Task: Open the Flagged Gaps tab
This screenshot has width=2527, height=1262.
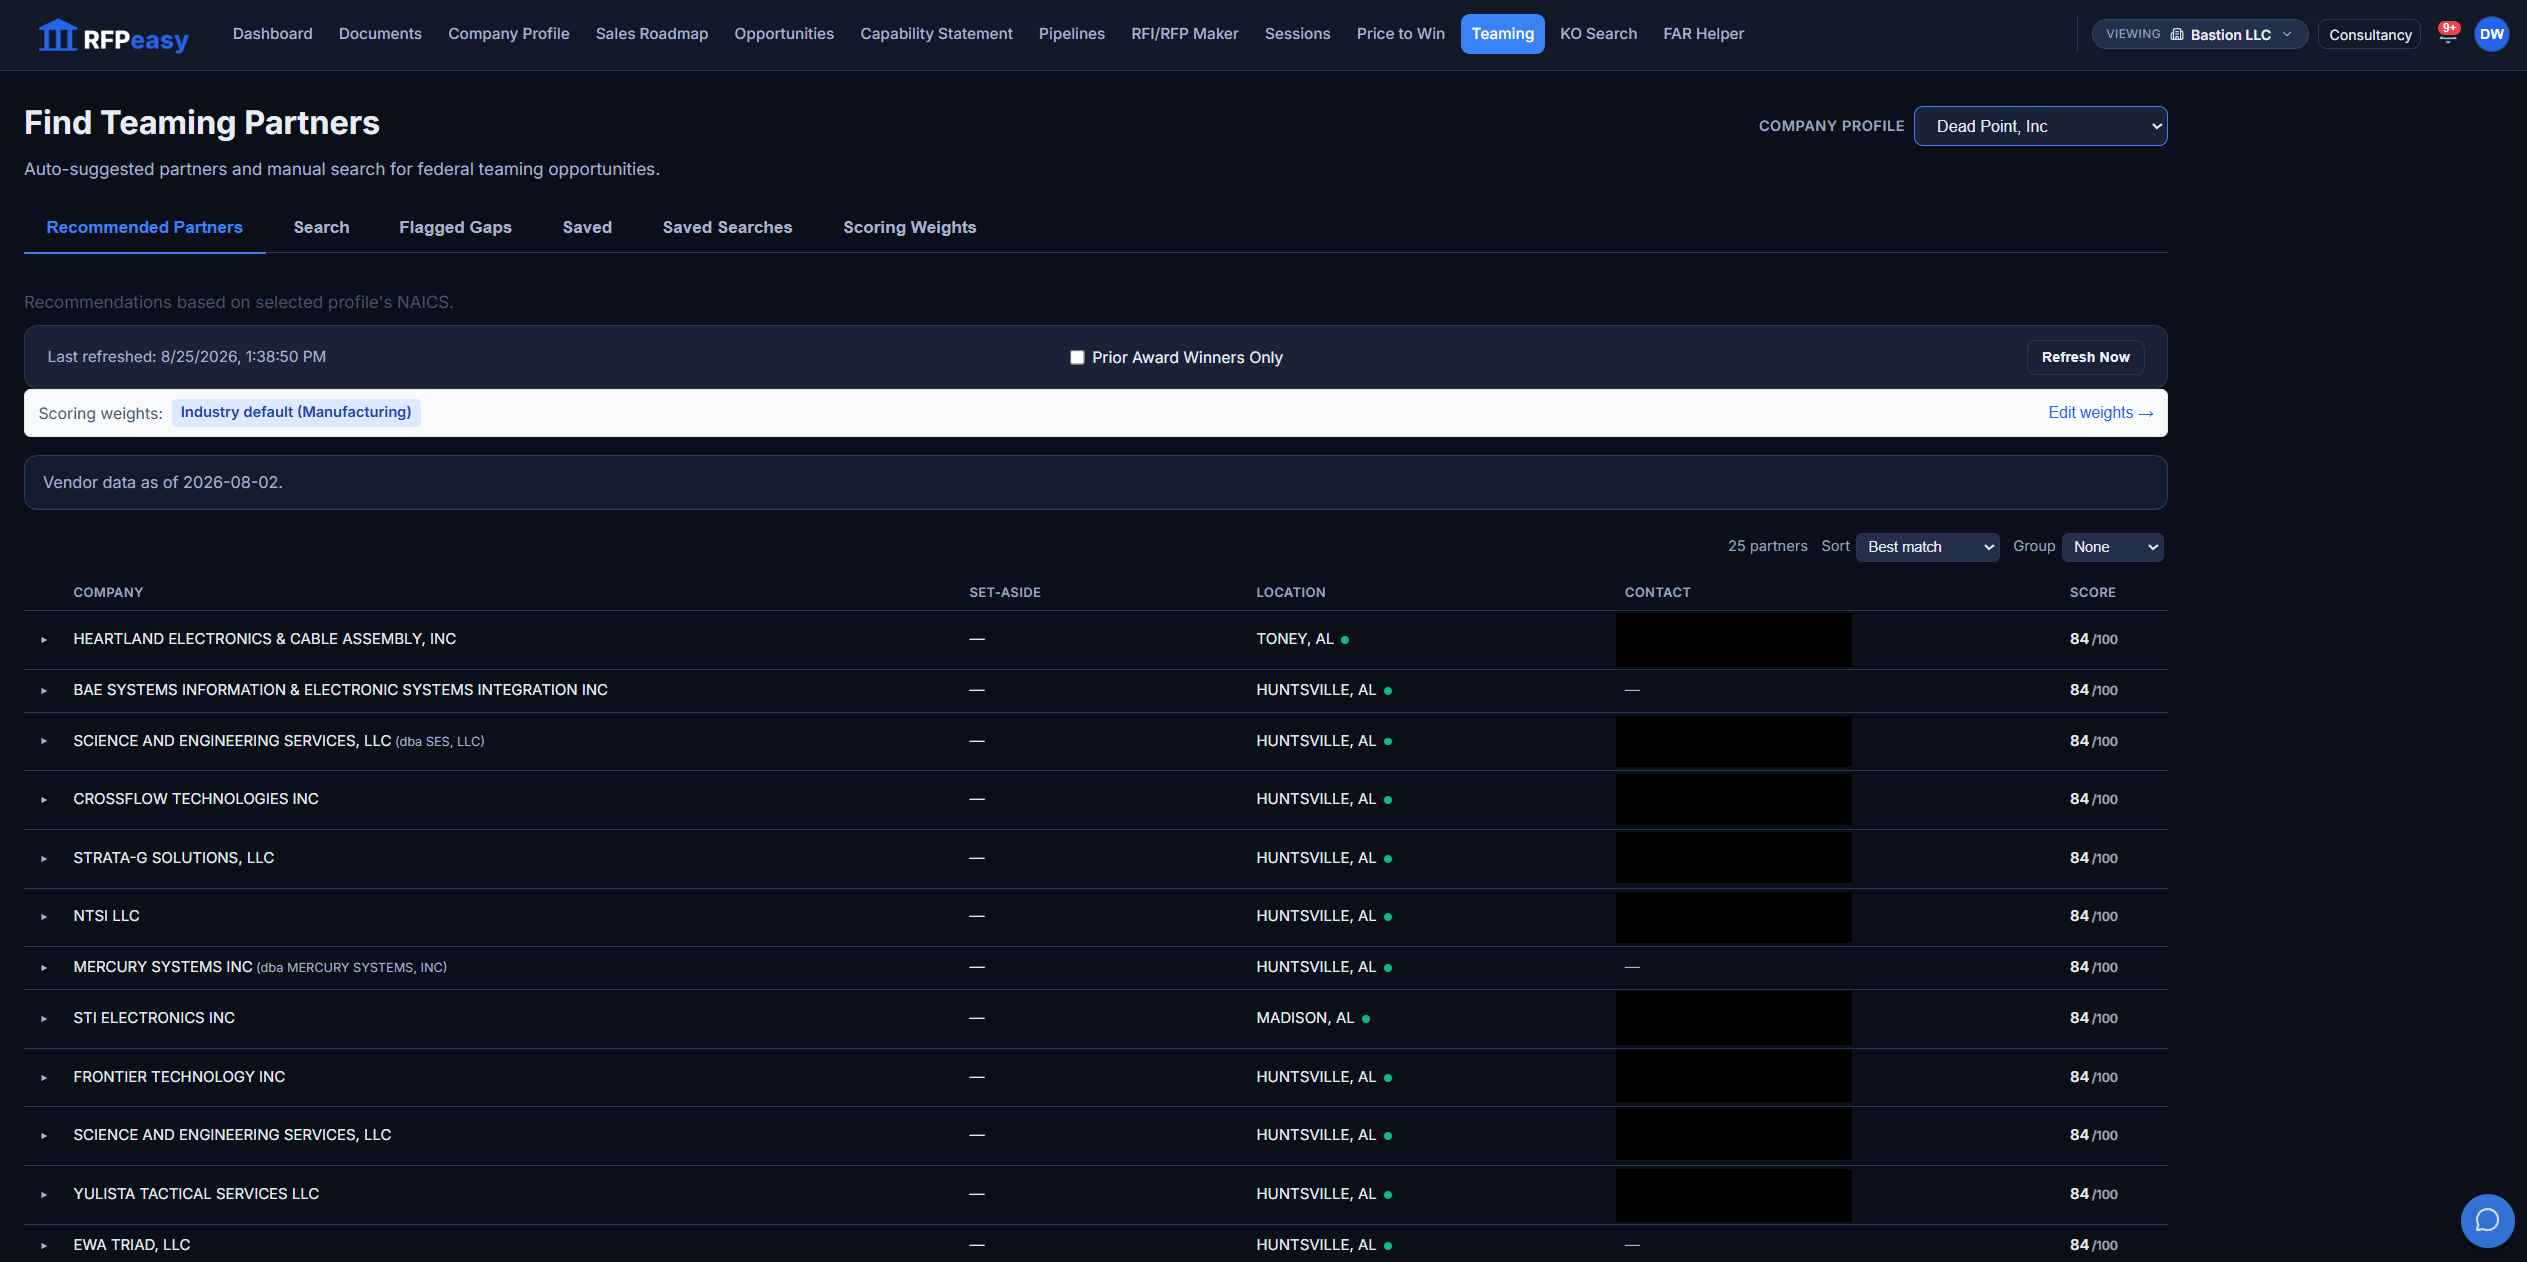Action: tap(455, 227)
